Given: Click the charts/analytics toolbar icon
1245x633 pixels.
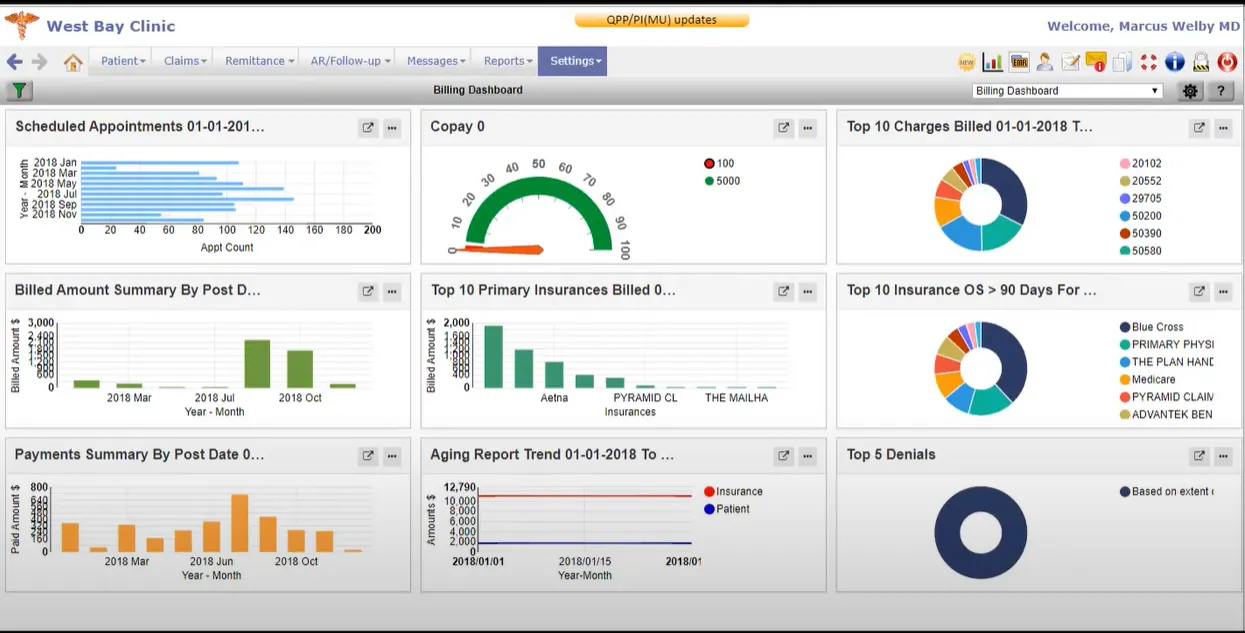Looking at the screenshot, I should [992, 61].
